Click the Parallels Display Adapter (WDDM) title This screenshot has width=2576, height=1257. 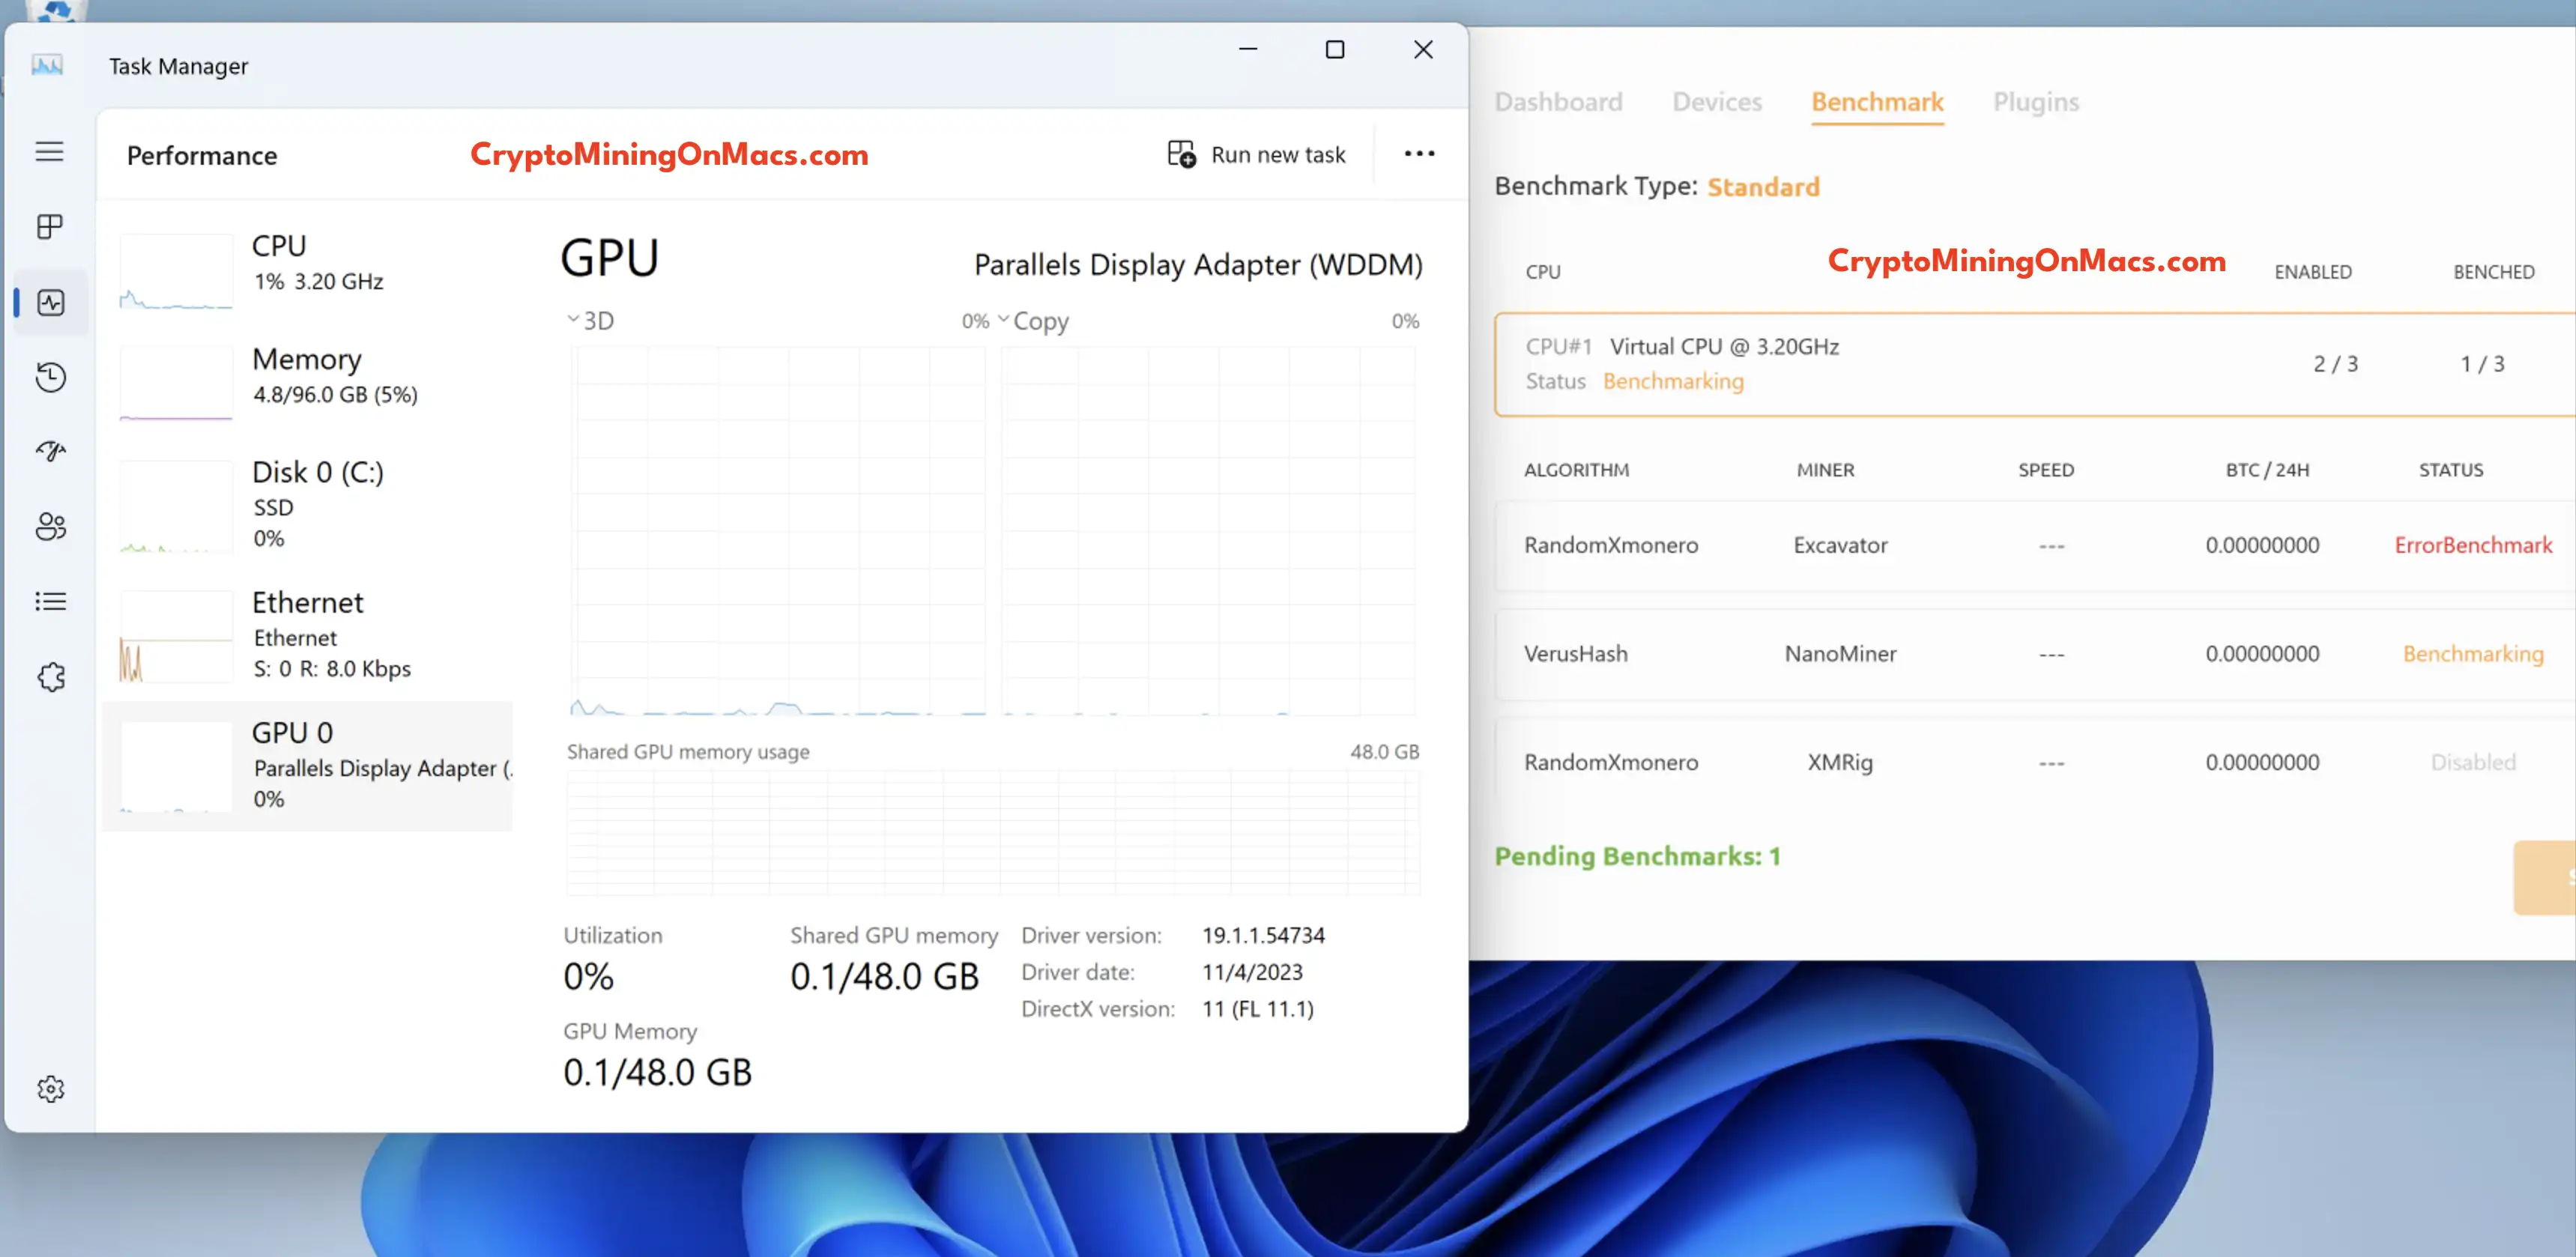(x=1198, y=264)
